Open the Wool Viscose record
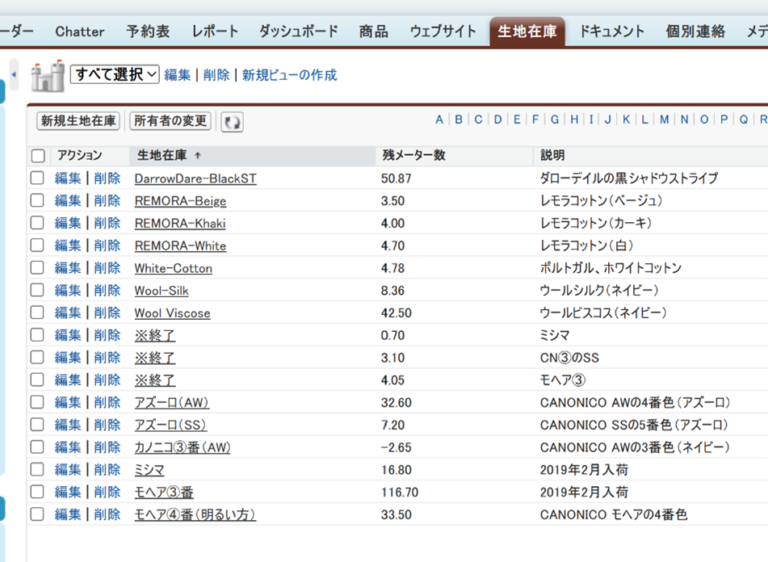 [x=172, y=314]
